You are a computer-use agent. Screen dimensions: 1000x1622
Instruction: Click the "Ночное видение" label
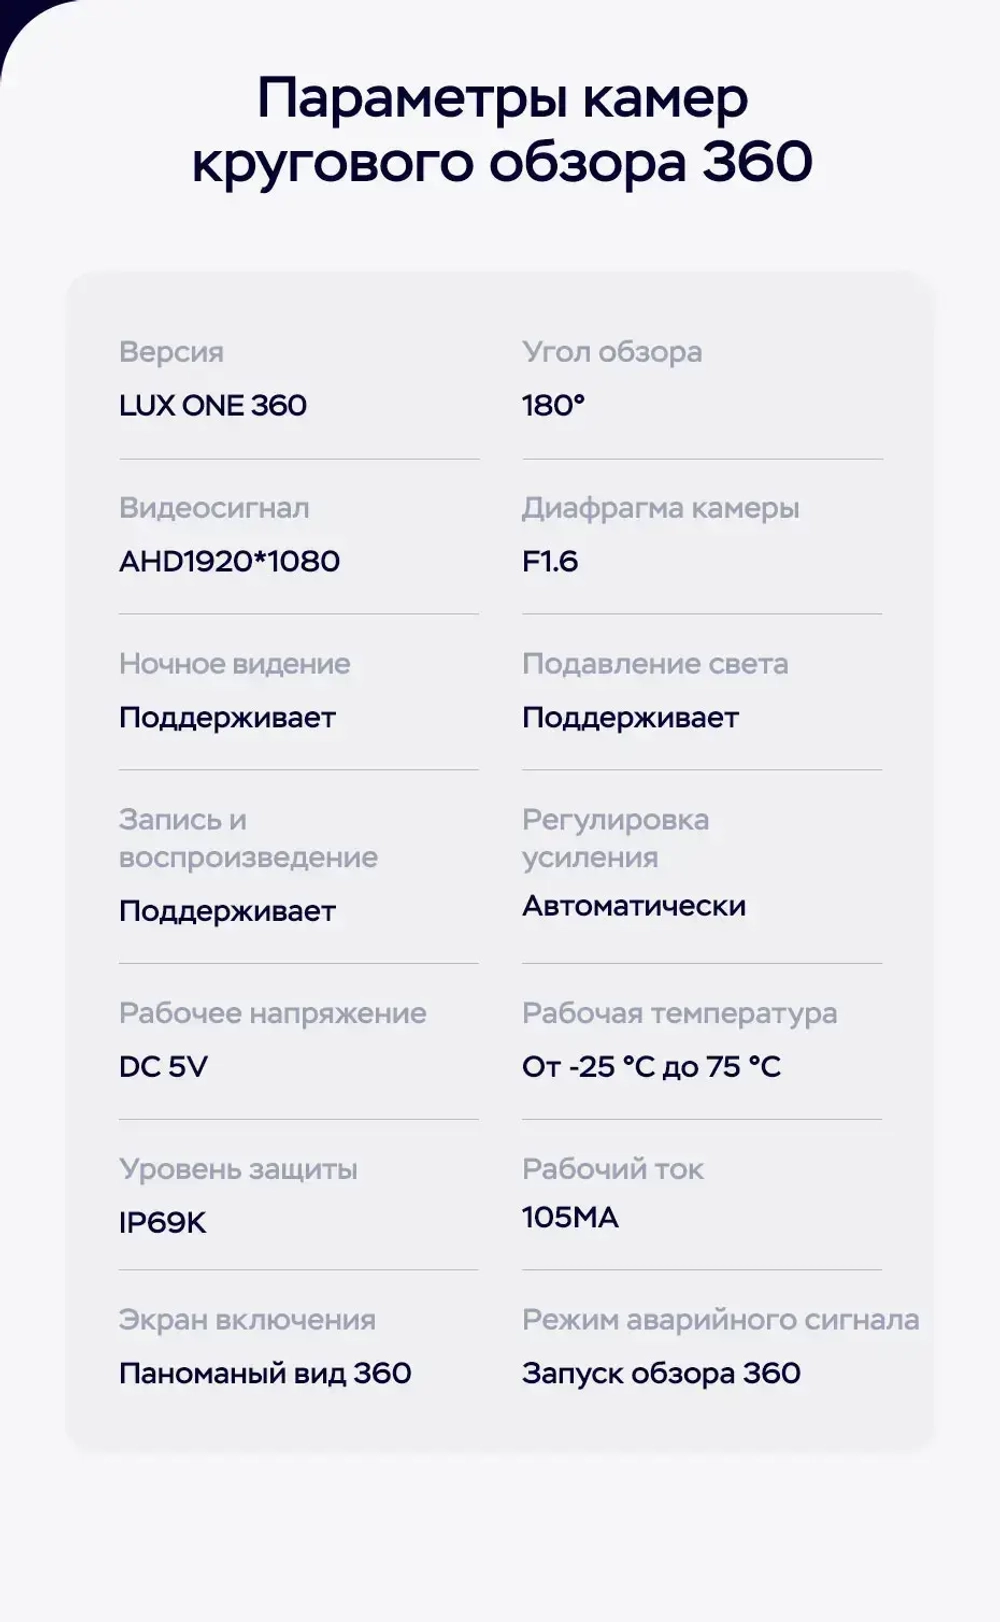pos(235,664)
